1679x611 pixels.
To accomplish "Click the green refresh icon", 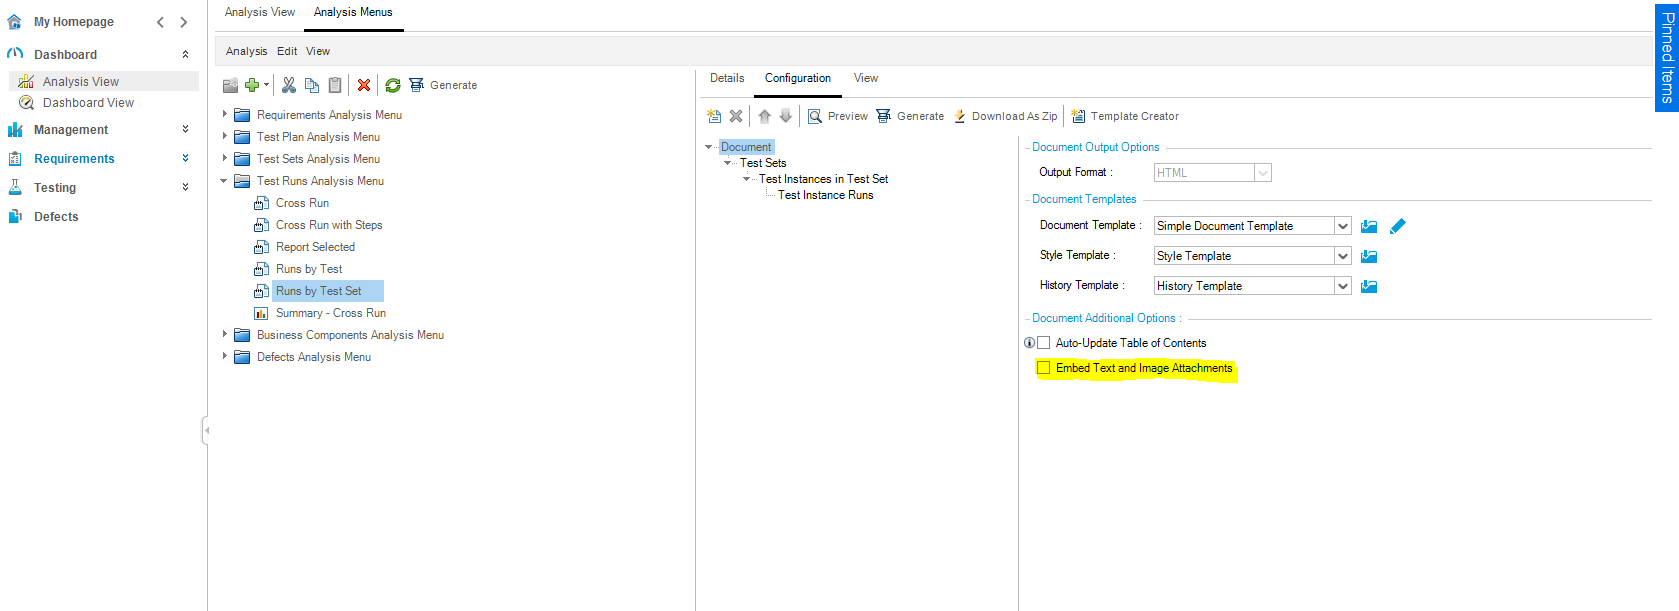I will point(393,86).
